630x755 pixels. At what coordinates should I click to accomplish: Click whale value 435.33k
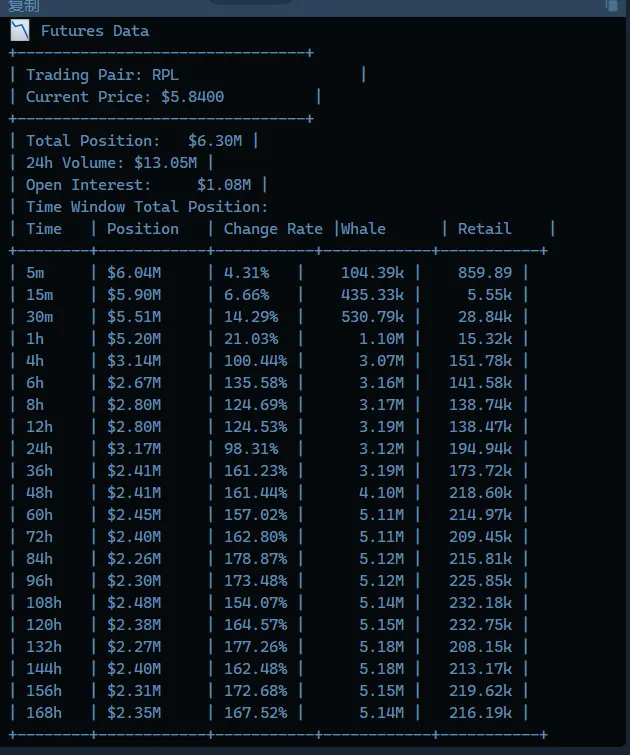372,295
